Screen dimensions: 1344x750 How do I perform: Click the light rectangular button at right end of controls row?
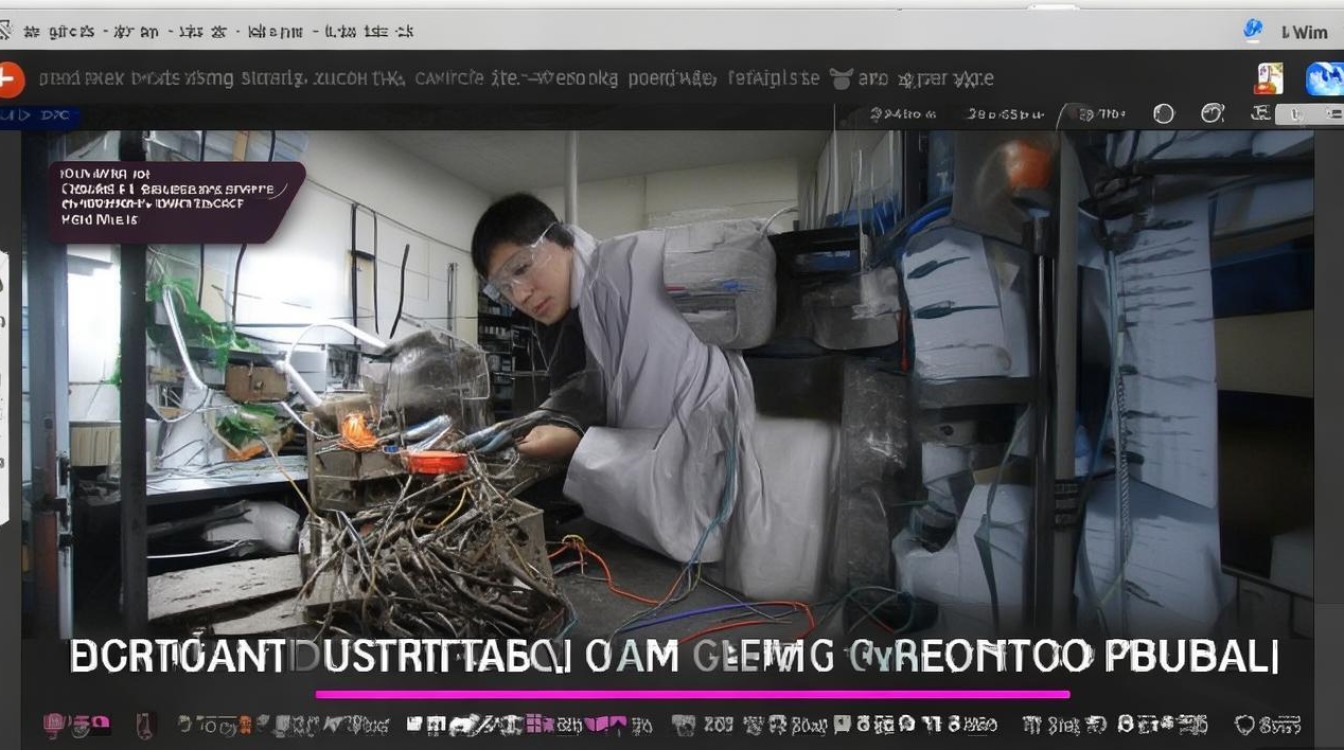[x=1309, y=115]
